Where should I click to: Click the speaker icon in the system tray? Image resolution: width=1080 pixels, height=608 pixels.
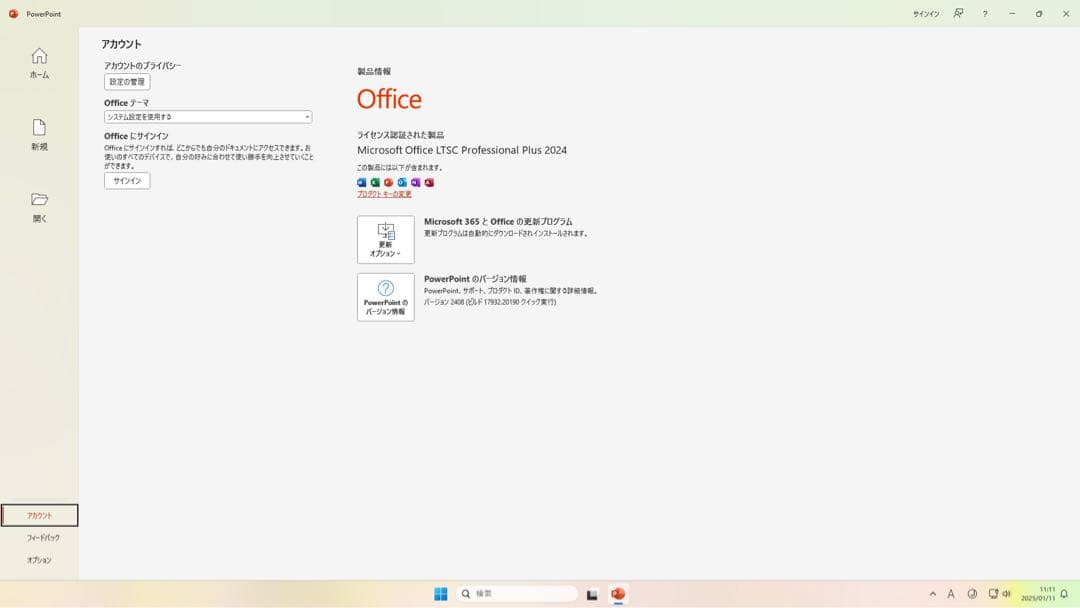(x=1007, y=593)
